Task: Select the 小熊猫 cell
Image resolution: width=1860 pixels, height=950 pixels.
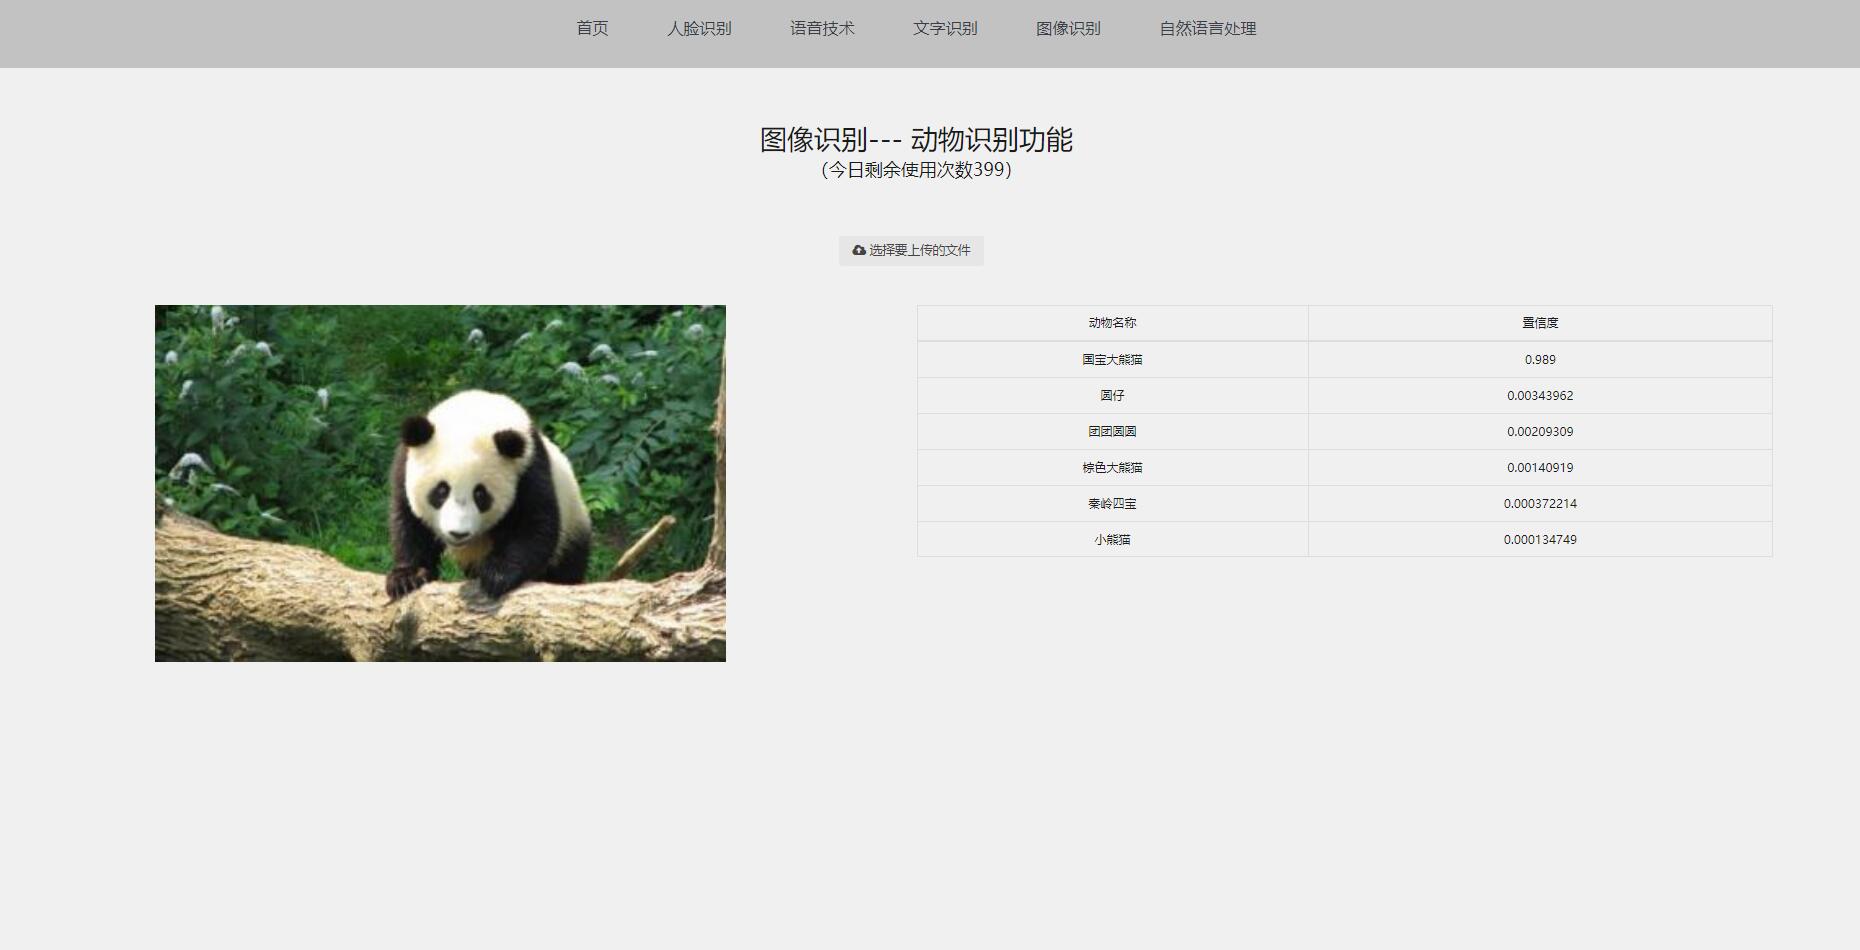Action: (x=1112, y=539)
